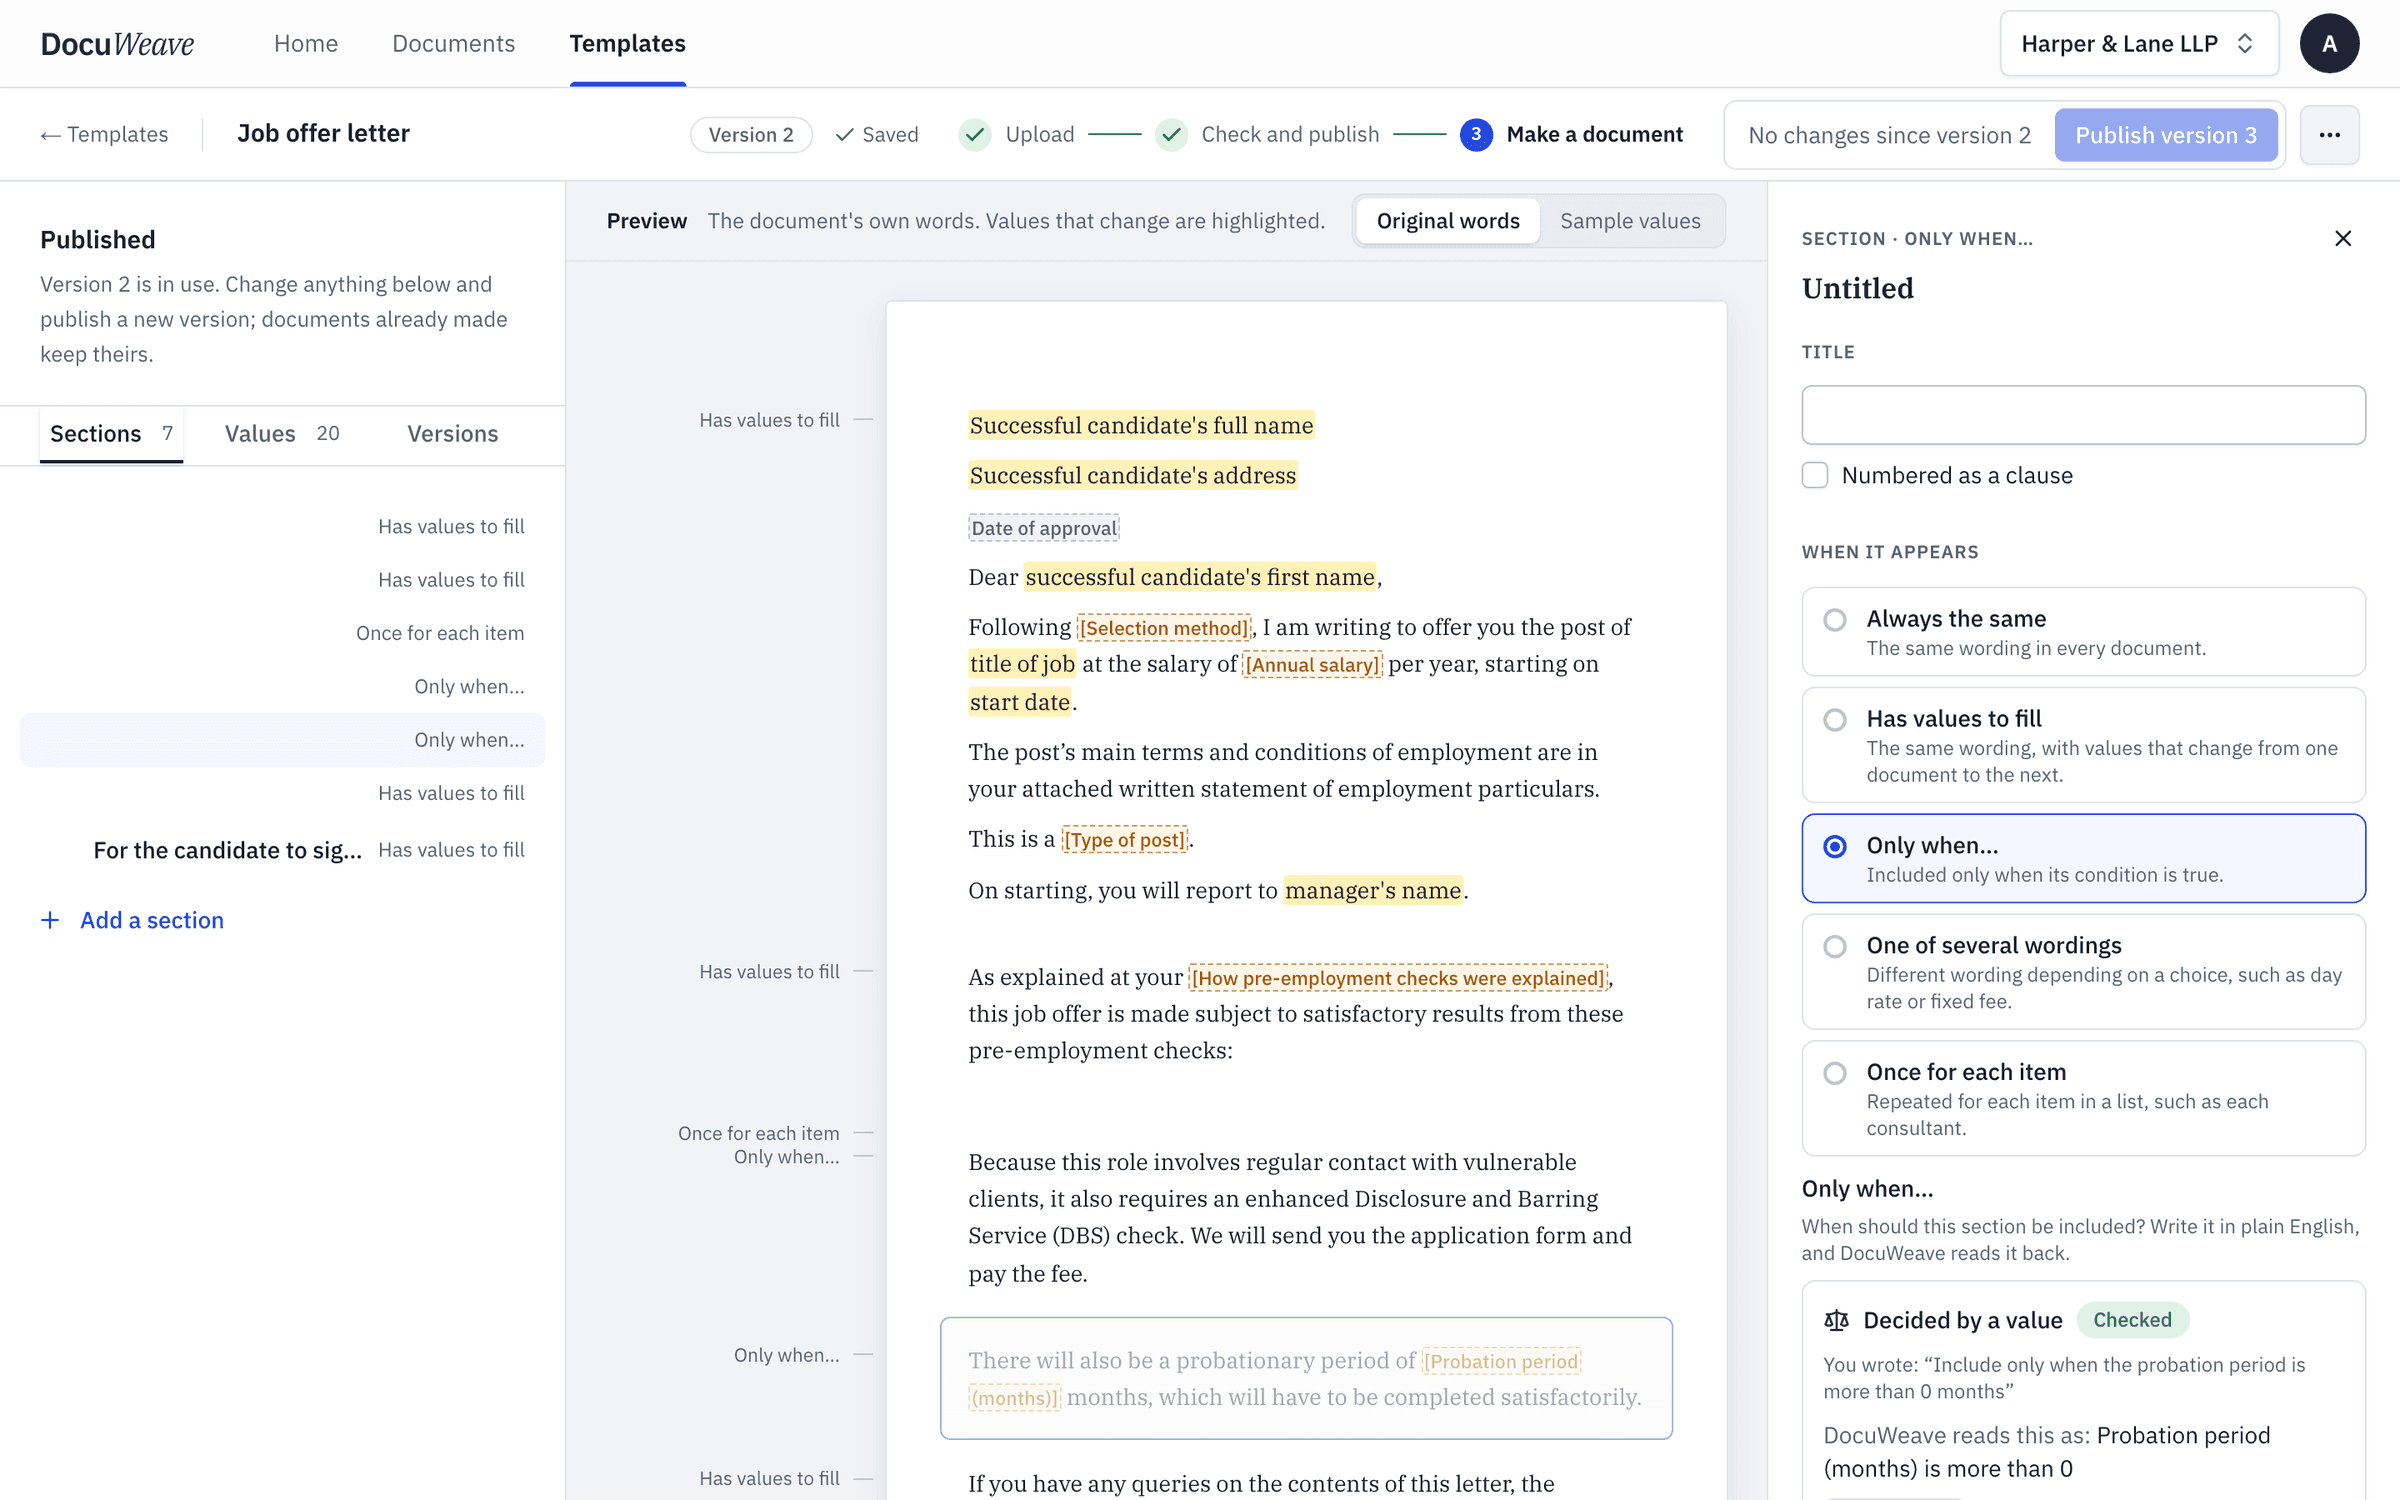Close the section settings panel

(x=2343, y=238)
